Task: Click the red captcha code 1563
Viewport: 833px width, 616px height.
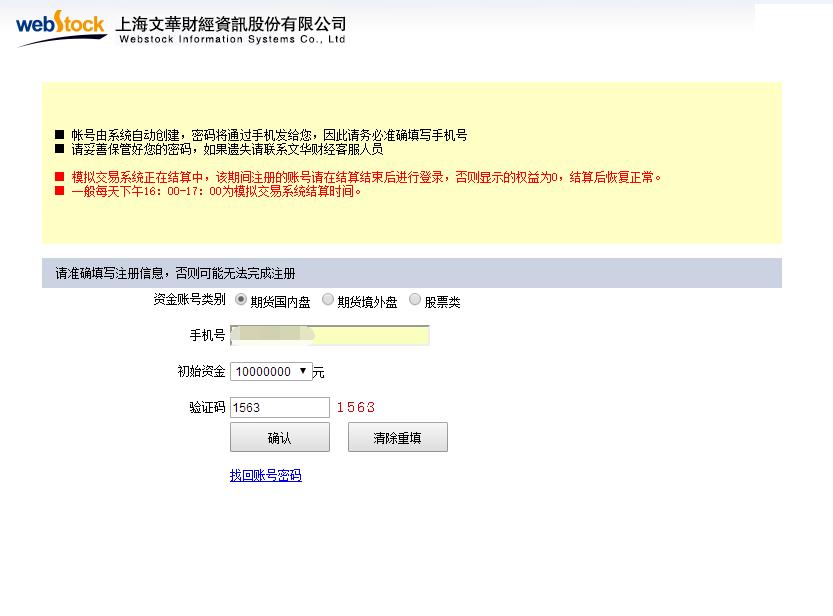Action: point(357,406)
